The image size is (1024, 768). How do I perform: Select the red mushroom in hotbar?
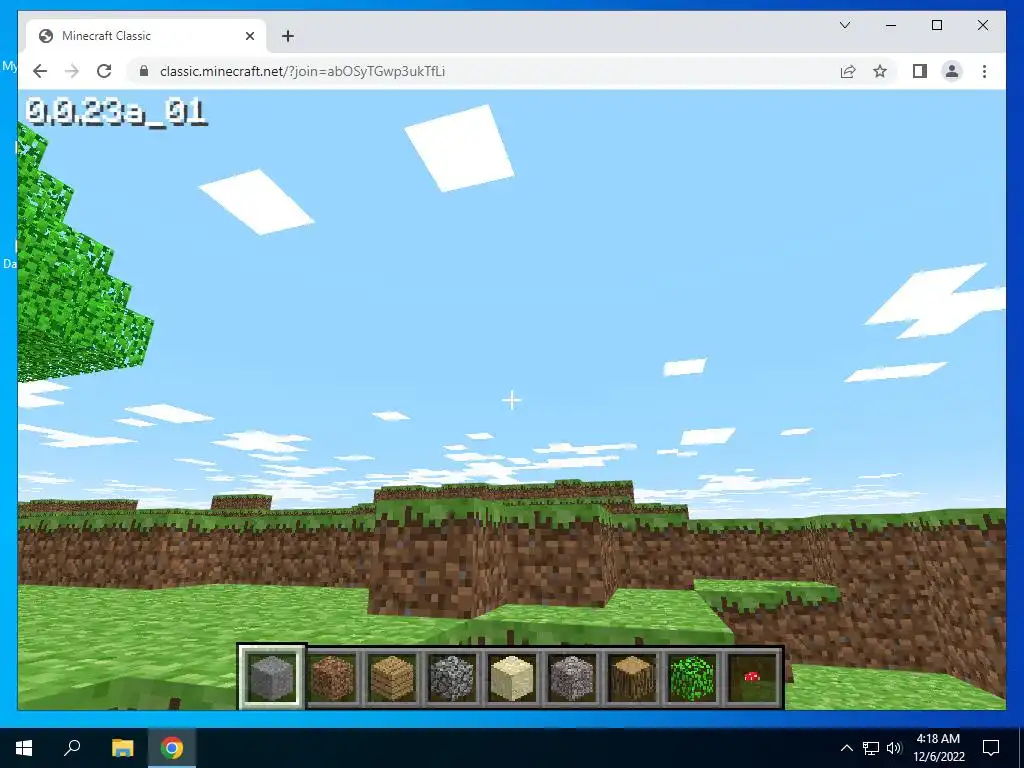click(752, 677)
